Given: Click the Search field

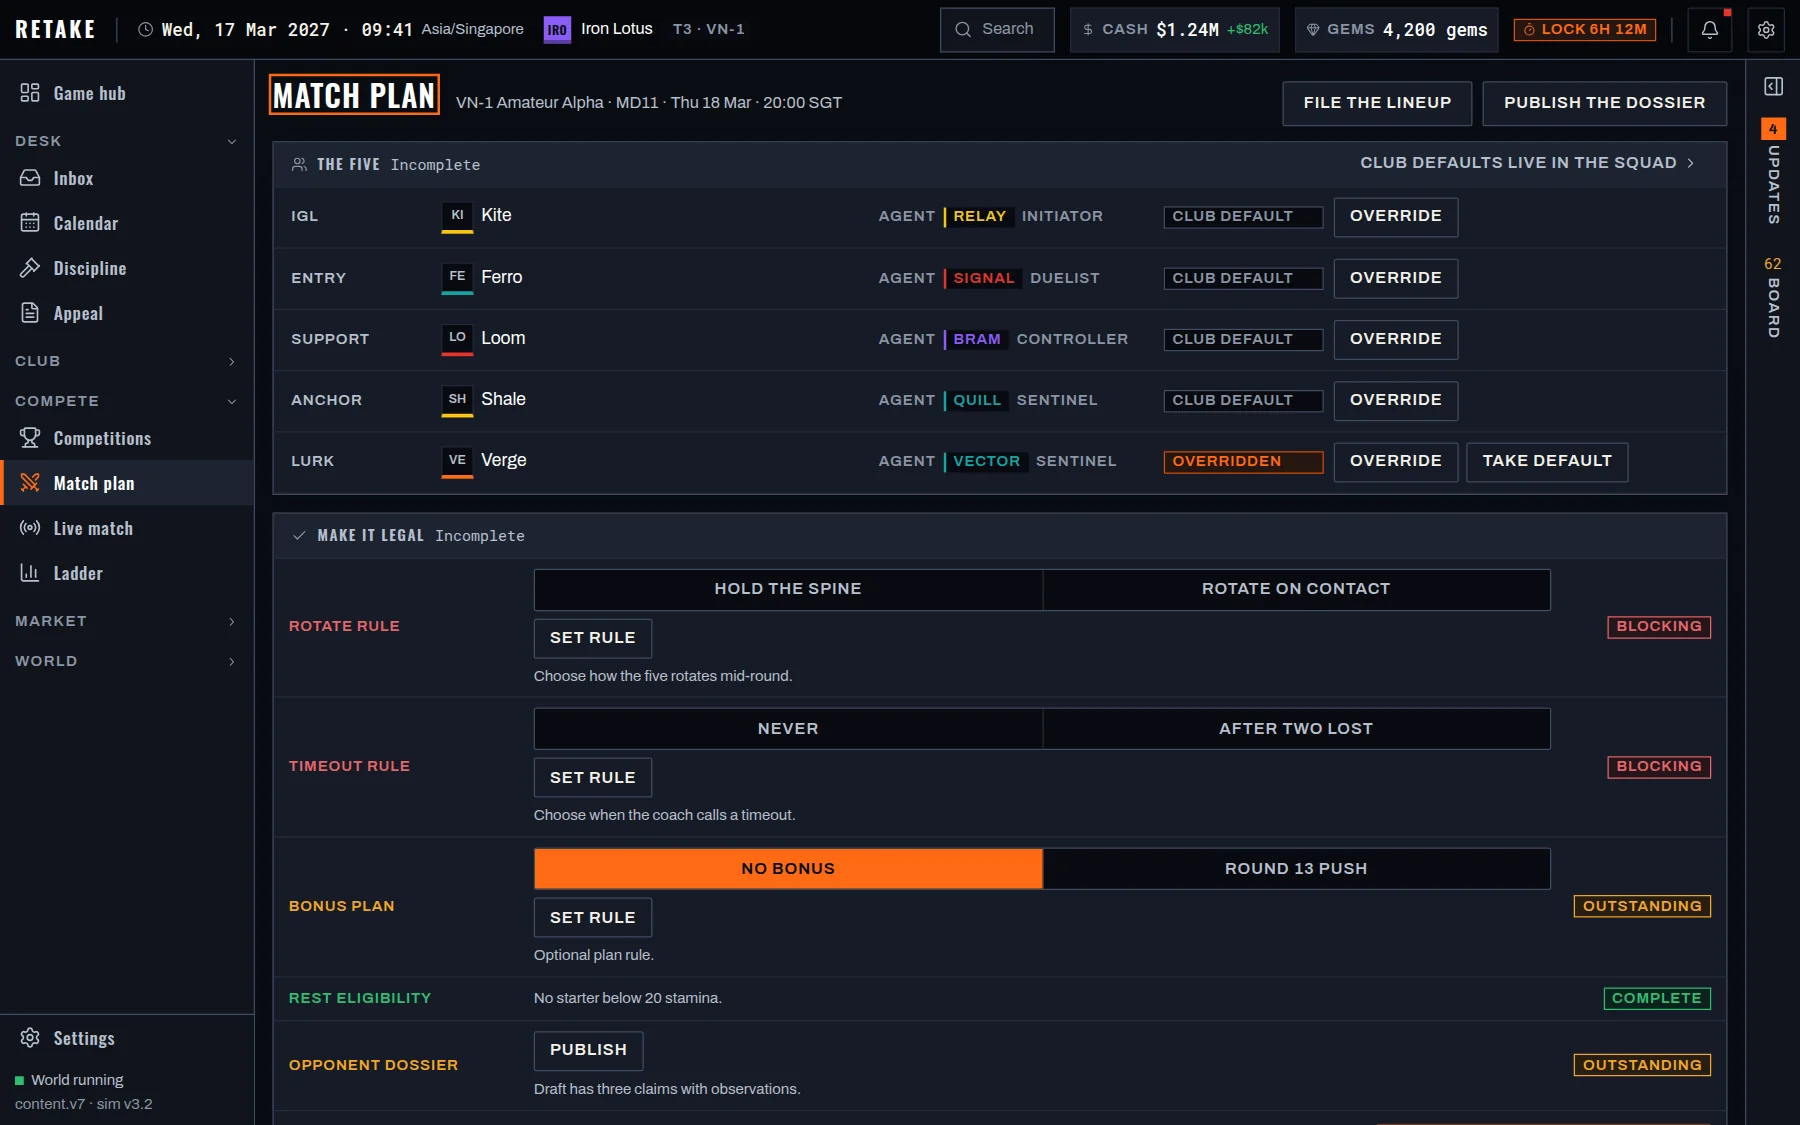Looking at the screenshot, I should pos(997,30).
